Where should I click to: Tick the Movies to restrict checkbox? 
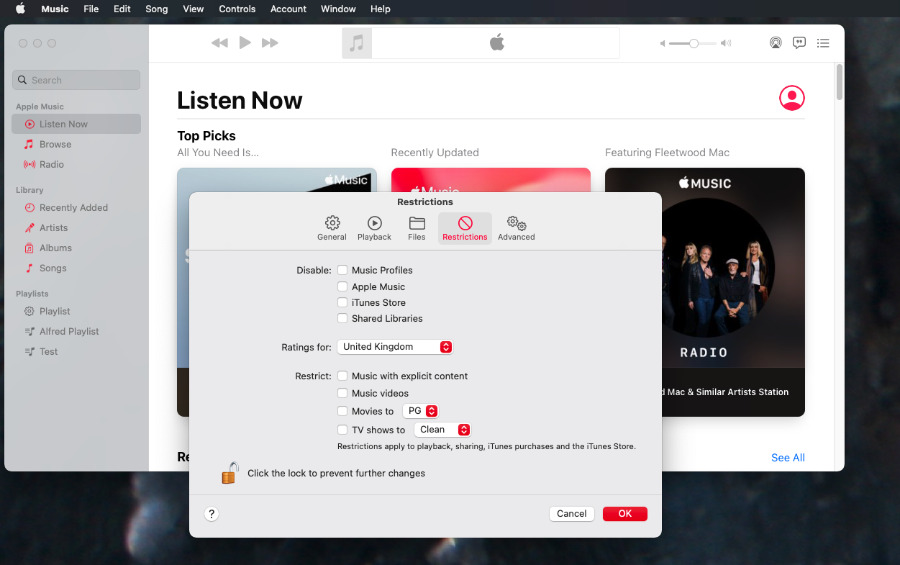tap(343, 411)
